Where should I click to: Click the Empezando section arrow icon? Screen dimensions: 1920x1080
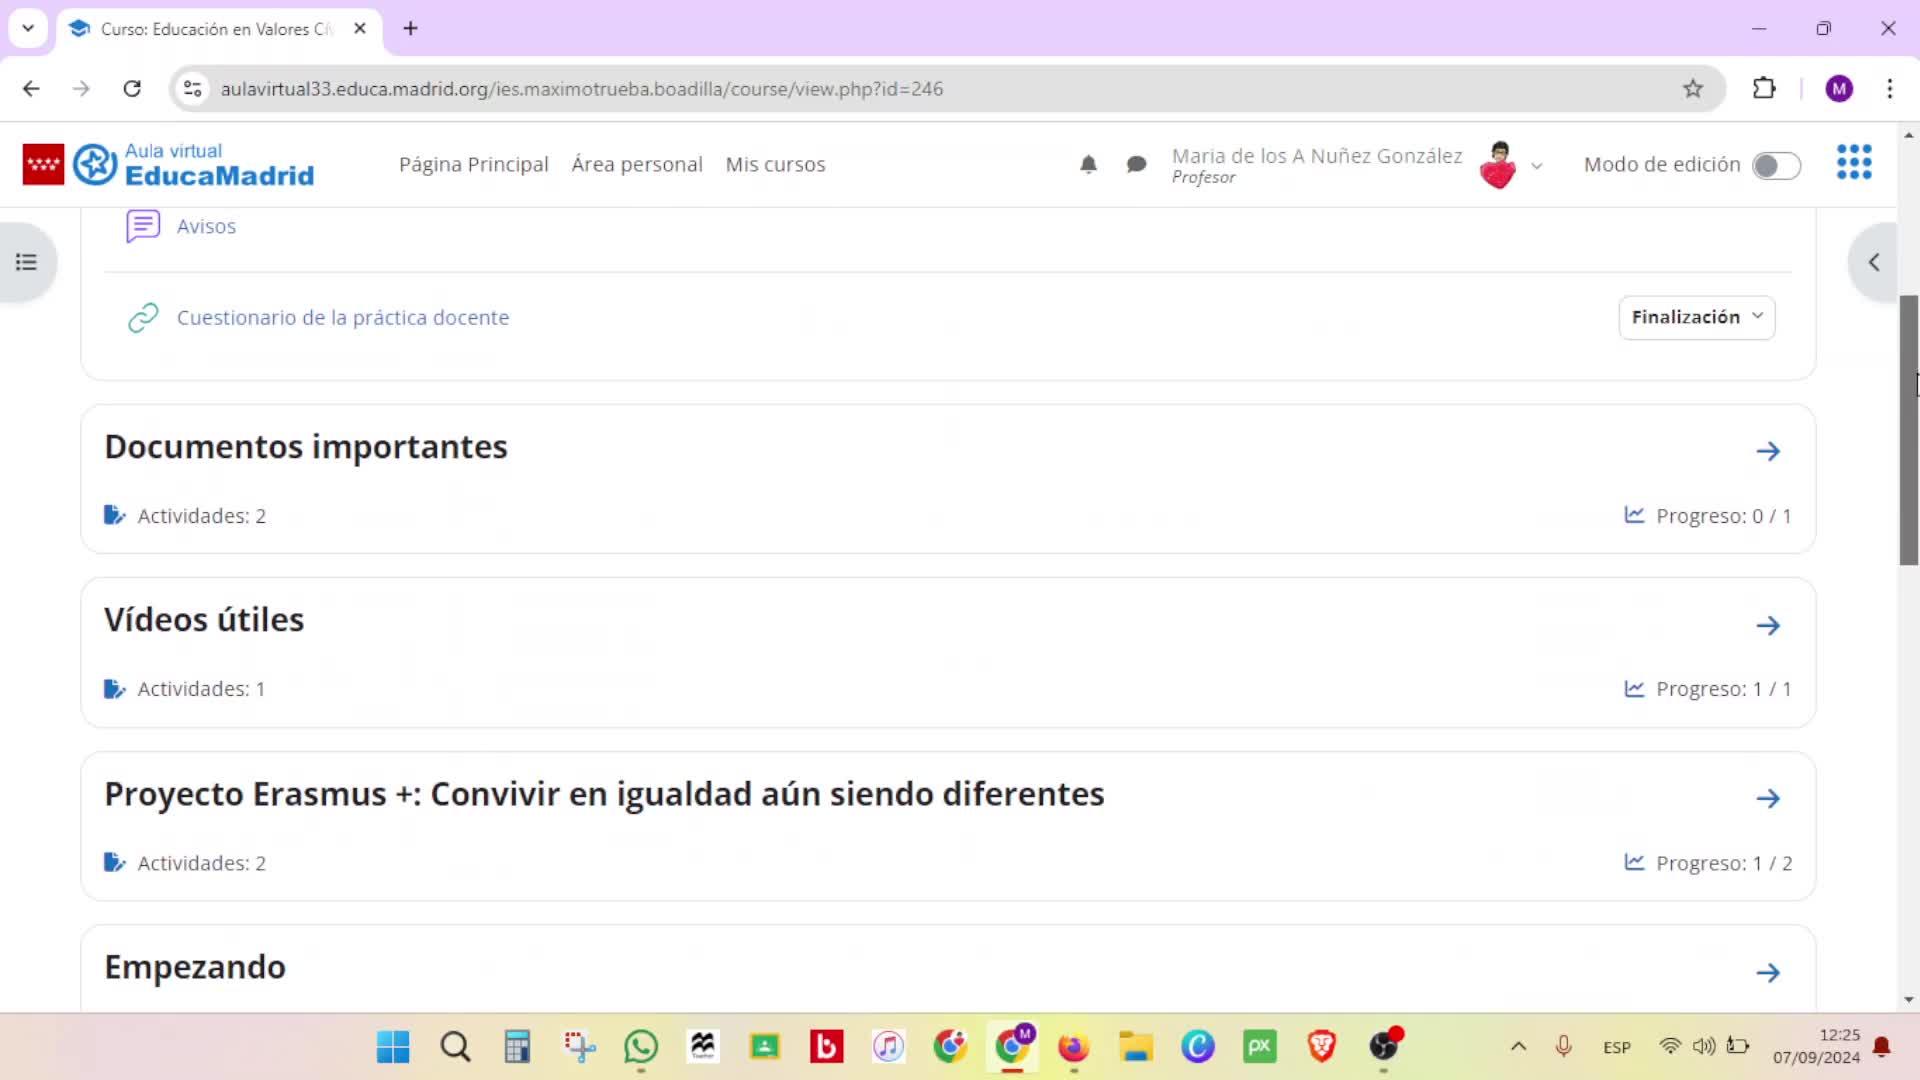1767,972
